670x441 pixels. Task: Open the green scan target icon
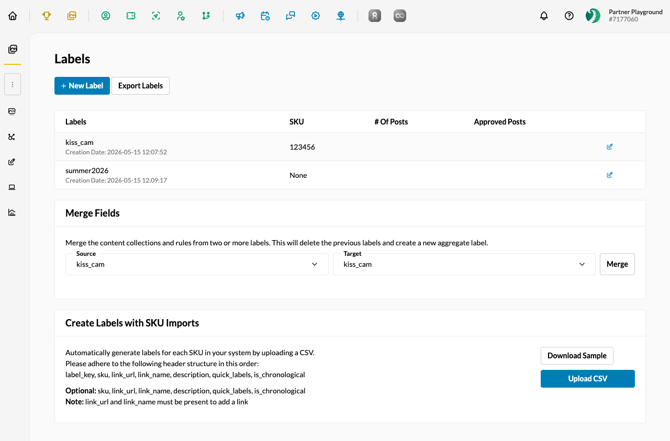[x=156, y=16]
